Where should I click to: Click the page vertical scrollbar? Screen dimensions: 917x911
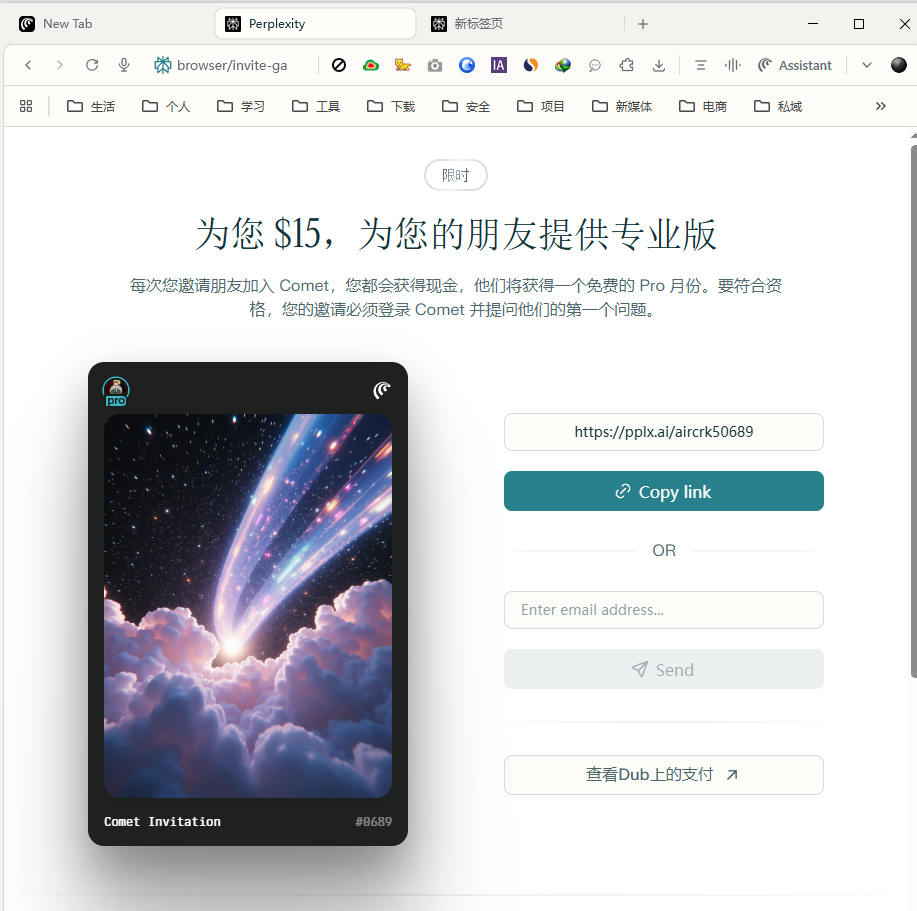click(x=913, y=409)
